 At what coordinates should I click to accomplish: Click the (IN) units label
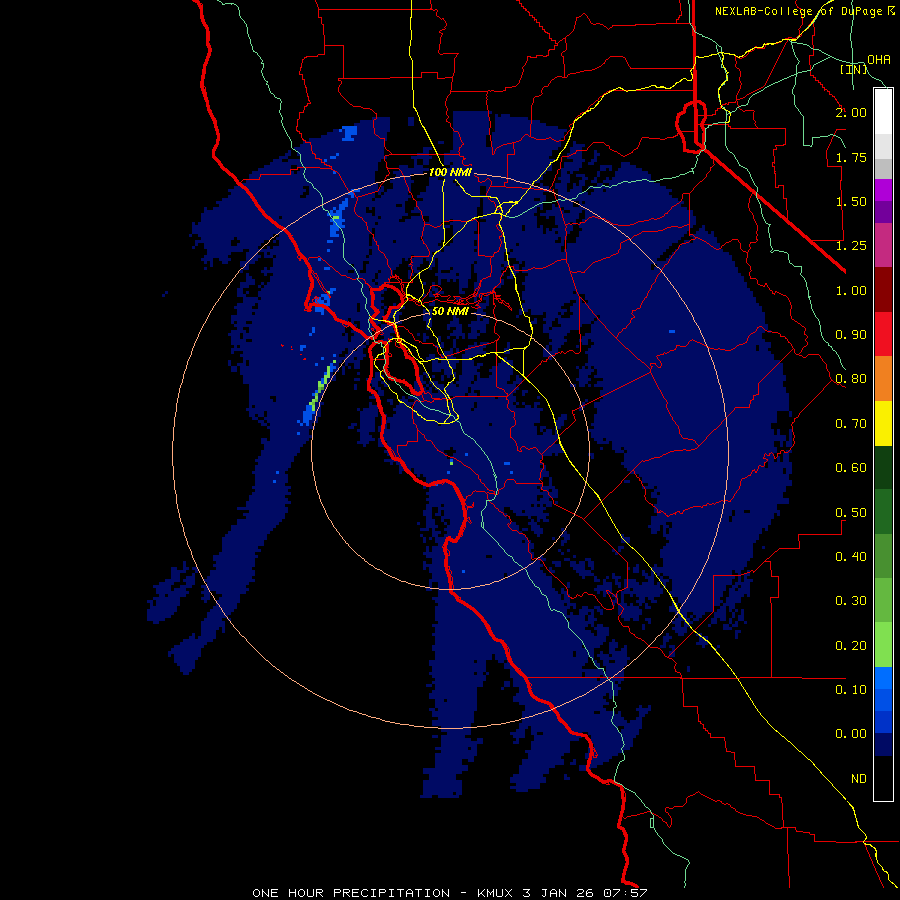coord(854,69)
